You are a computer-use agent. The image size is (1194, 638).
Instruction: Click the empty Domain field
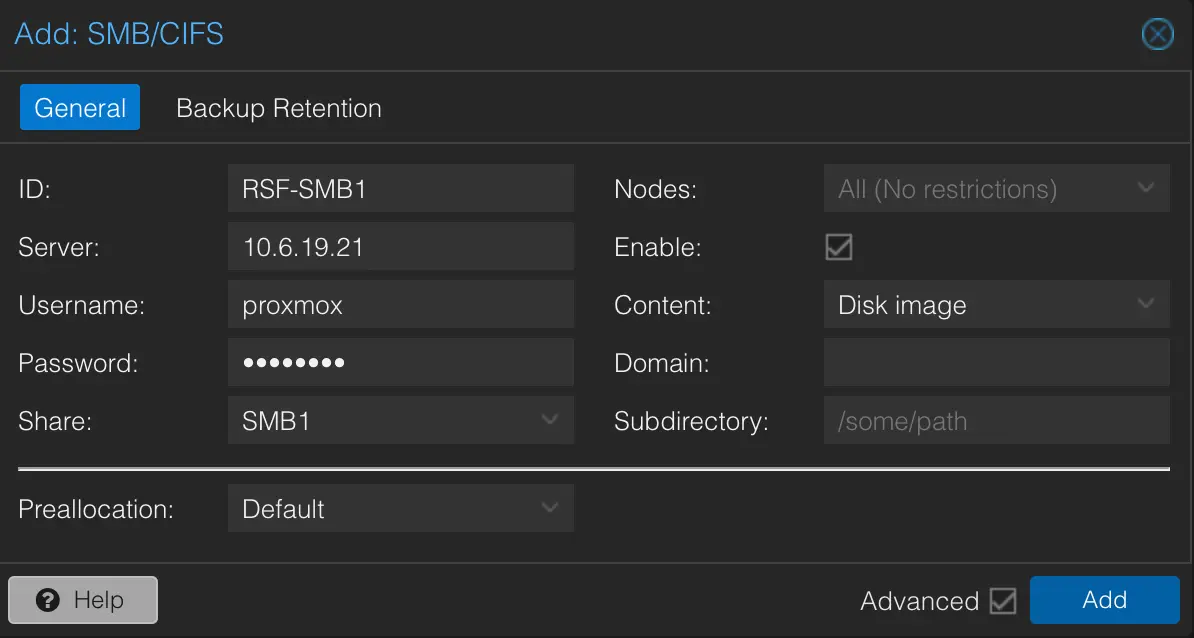click(x=996, y=362)
